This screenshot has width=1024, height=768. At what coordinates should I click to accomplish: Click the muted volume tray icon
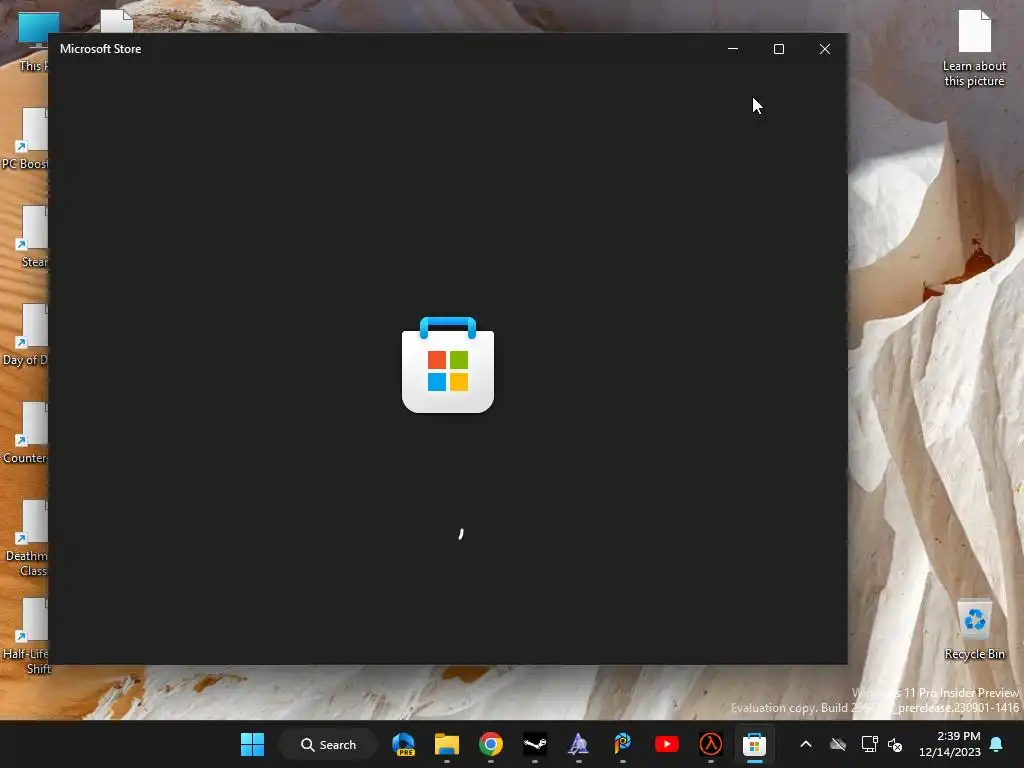[895, 744]
